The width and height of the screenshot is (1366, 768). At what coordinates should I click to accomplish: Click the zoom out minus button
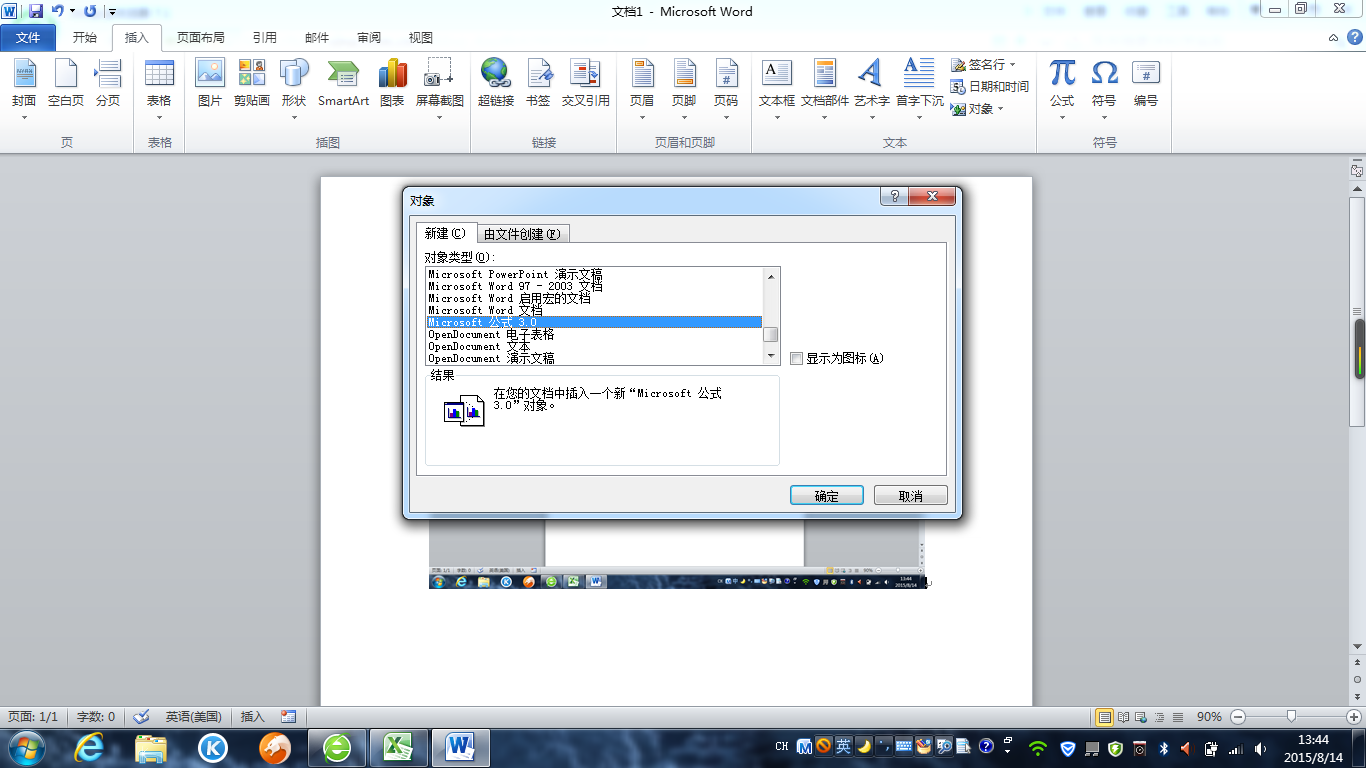point(1238,717)
